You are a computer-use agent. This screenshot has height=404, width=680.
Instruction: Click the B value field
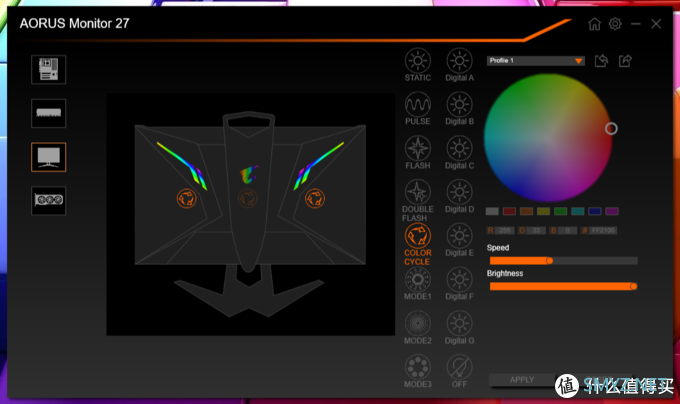pos(567,230)
